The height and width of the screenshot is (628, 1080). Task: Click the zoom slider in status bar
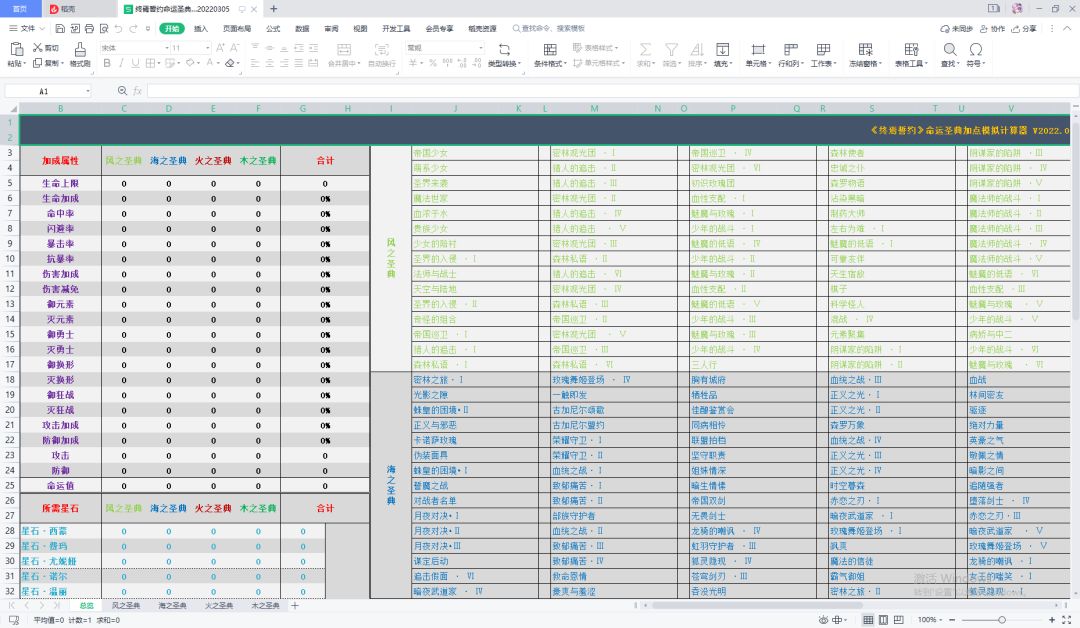click(x=1003, y=620)
